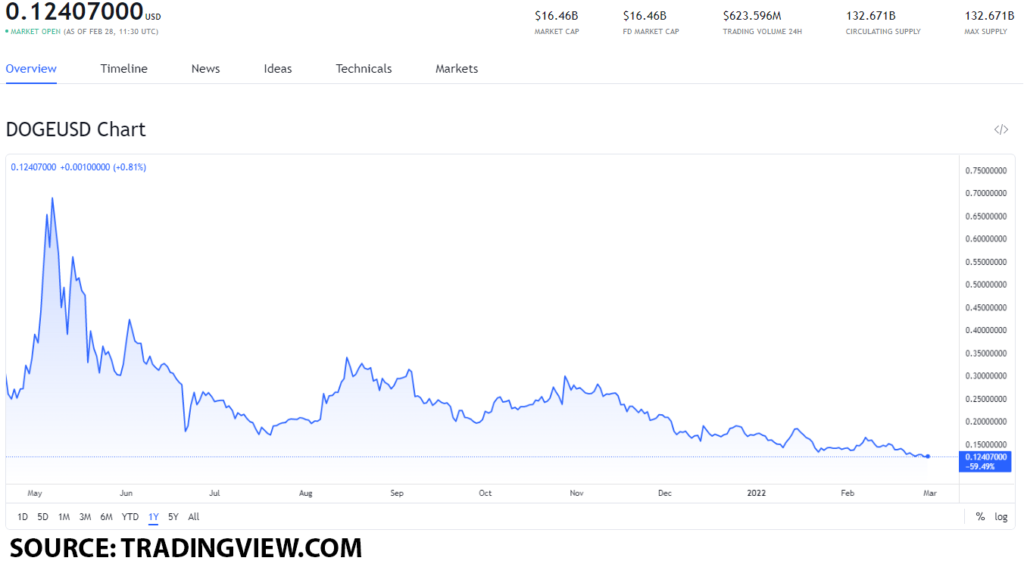Click the Nov label on time axis
The height and width of the screenshot is (564, 1024).
(x=576, y=493)
